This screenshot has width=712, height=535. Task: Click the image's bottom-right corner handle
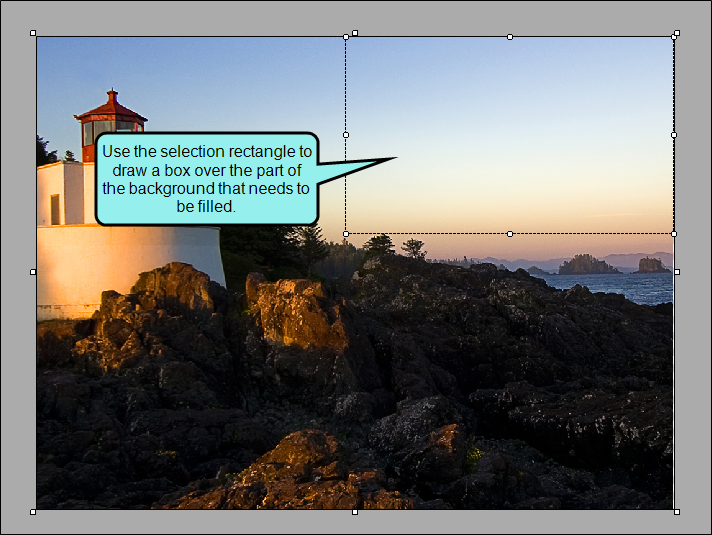(x=677, y=512)
